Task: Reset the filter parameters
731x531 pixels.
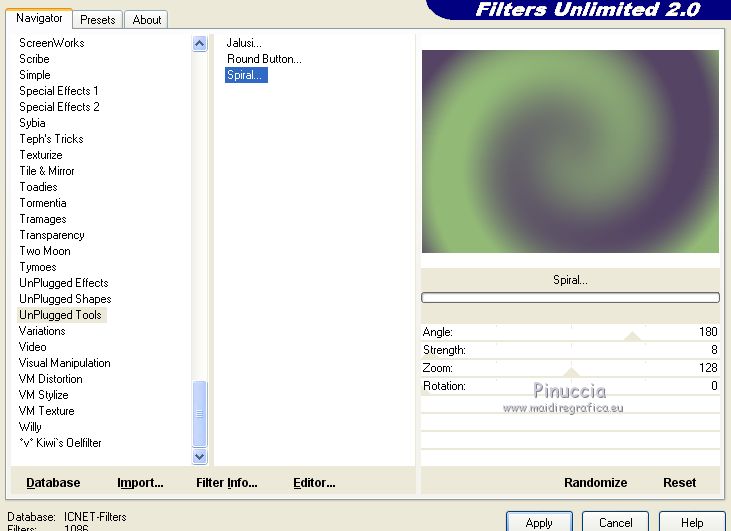Action: (679, 483)
